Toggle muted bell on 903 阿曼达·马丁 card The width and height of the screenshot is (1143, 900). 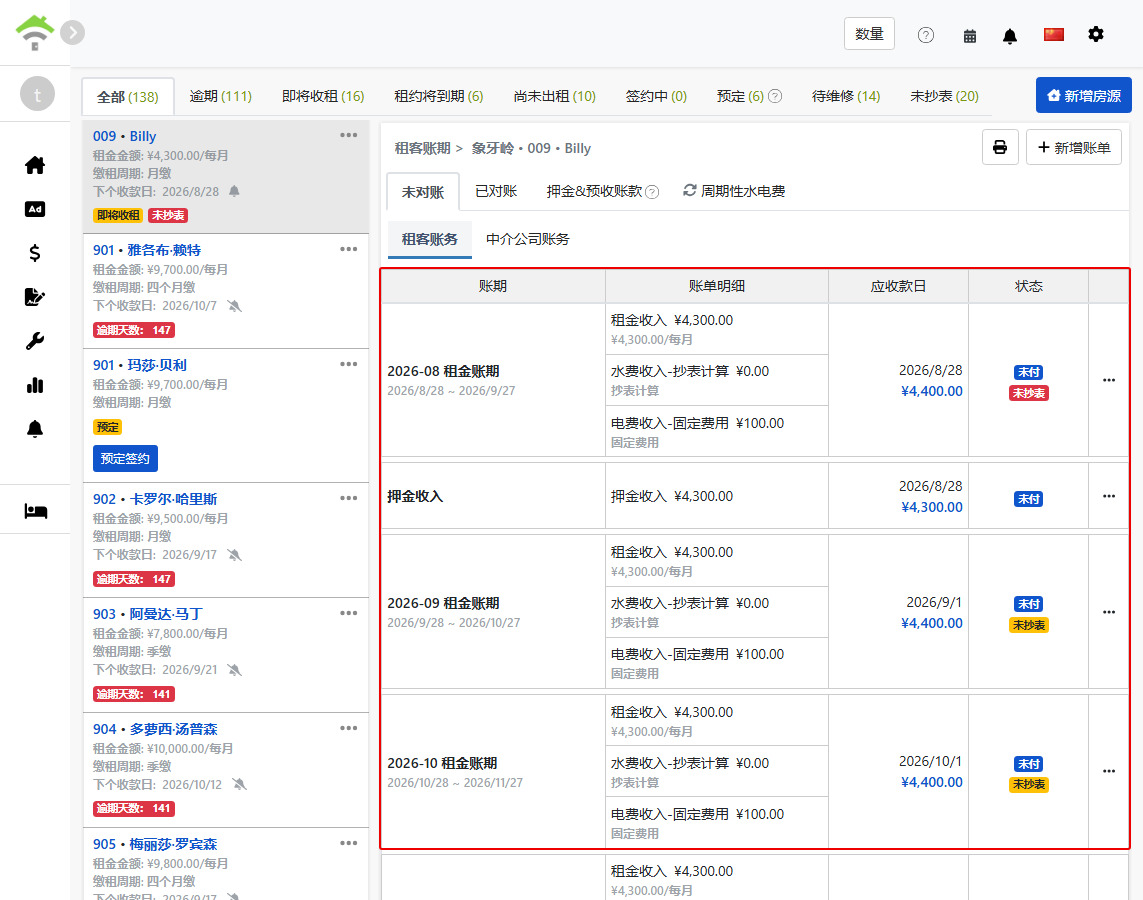point(234,669)
